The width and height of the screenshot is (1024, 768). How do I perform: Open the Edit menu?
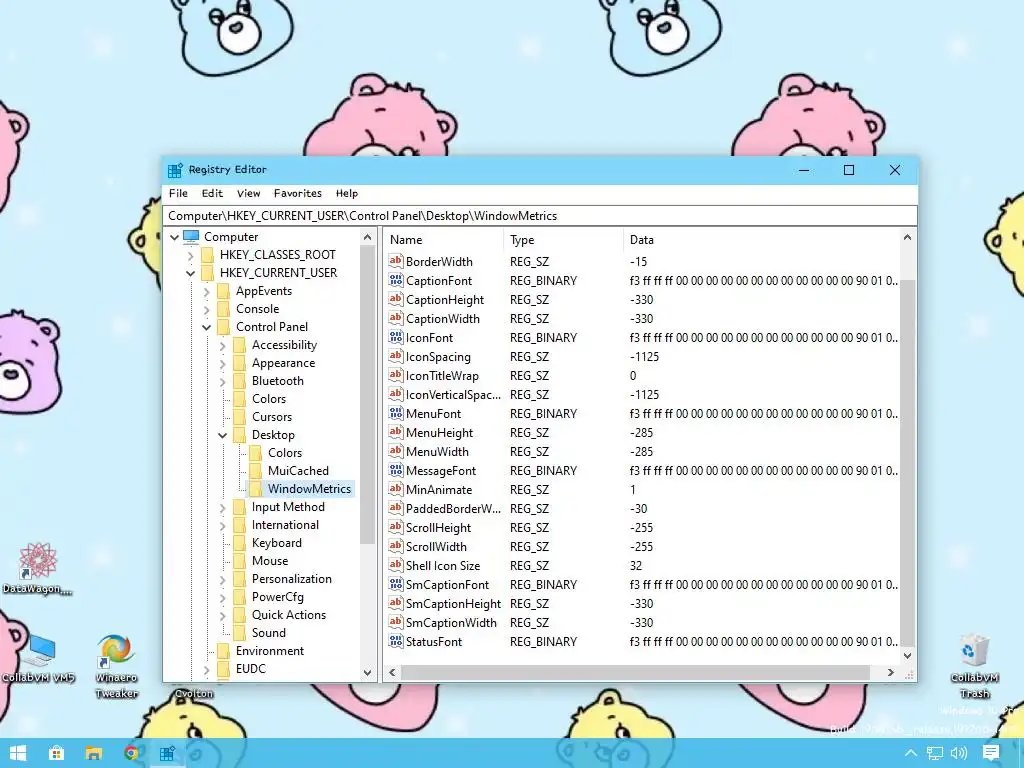click(212, 193)
